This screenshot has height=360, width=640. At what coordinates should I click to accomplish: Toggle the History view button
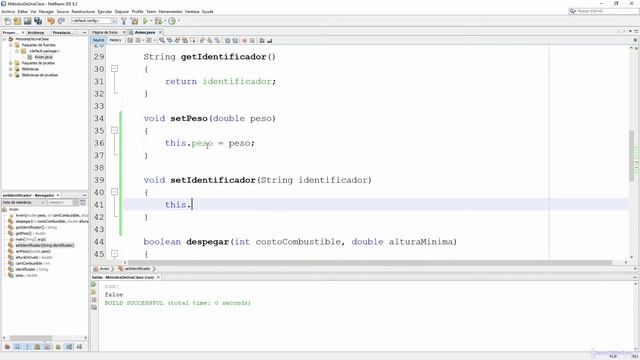[x=115, y=40]
